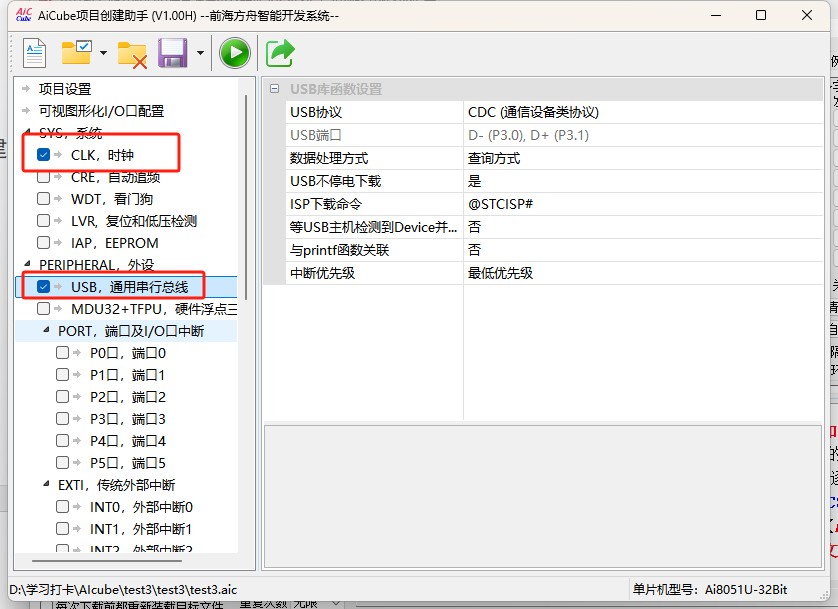Click the green play generate button
Viewport: 838px width, 609px height.
click(235, 53)
